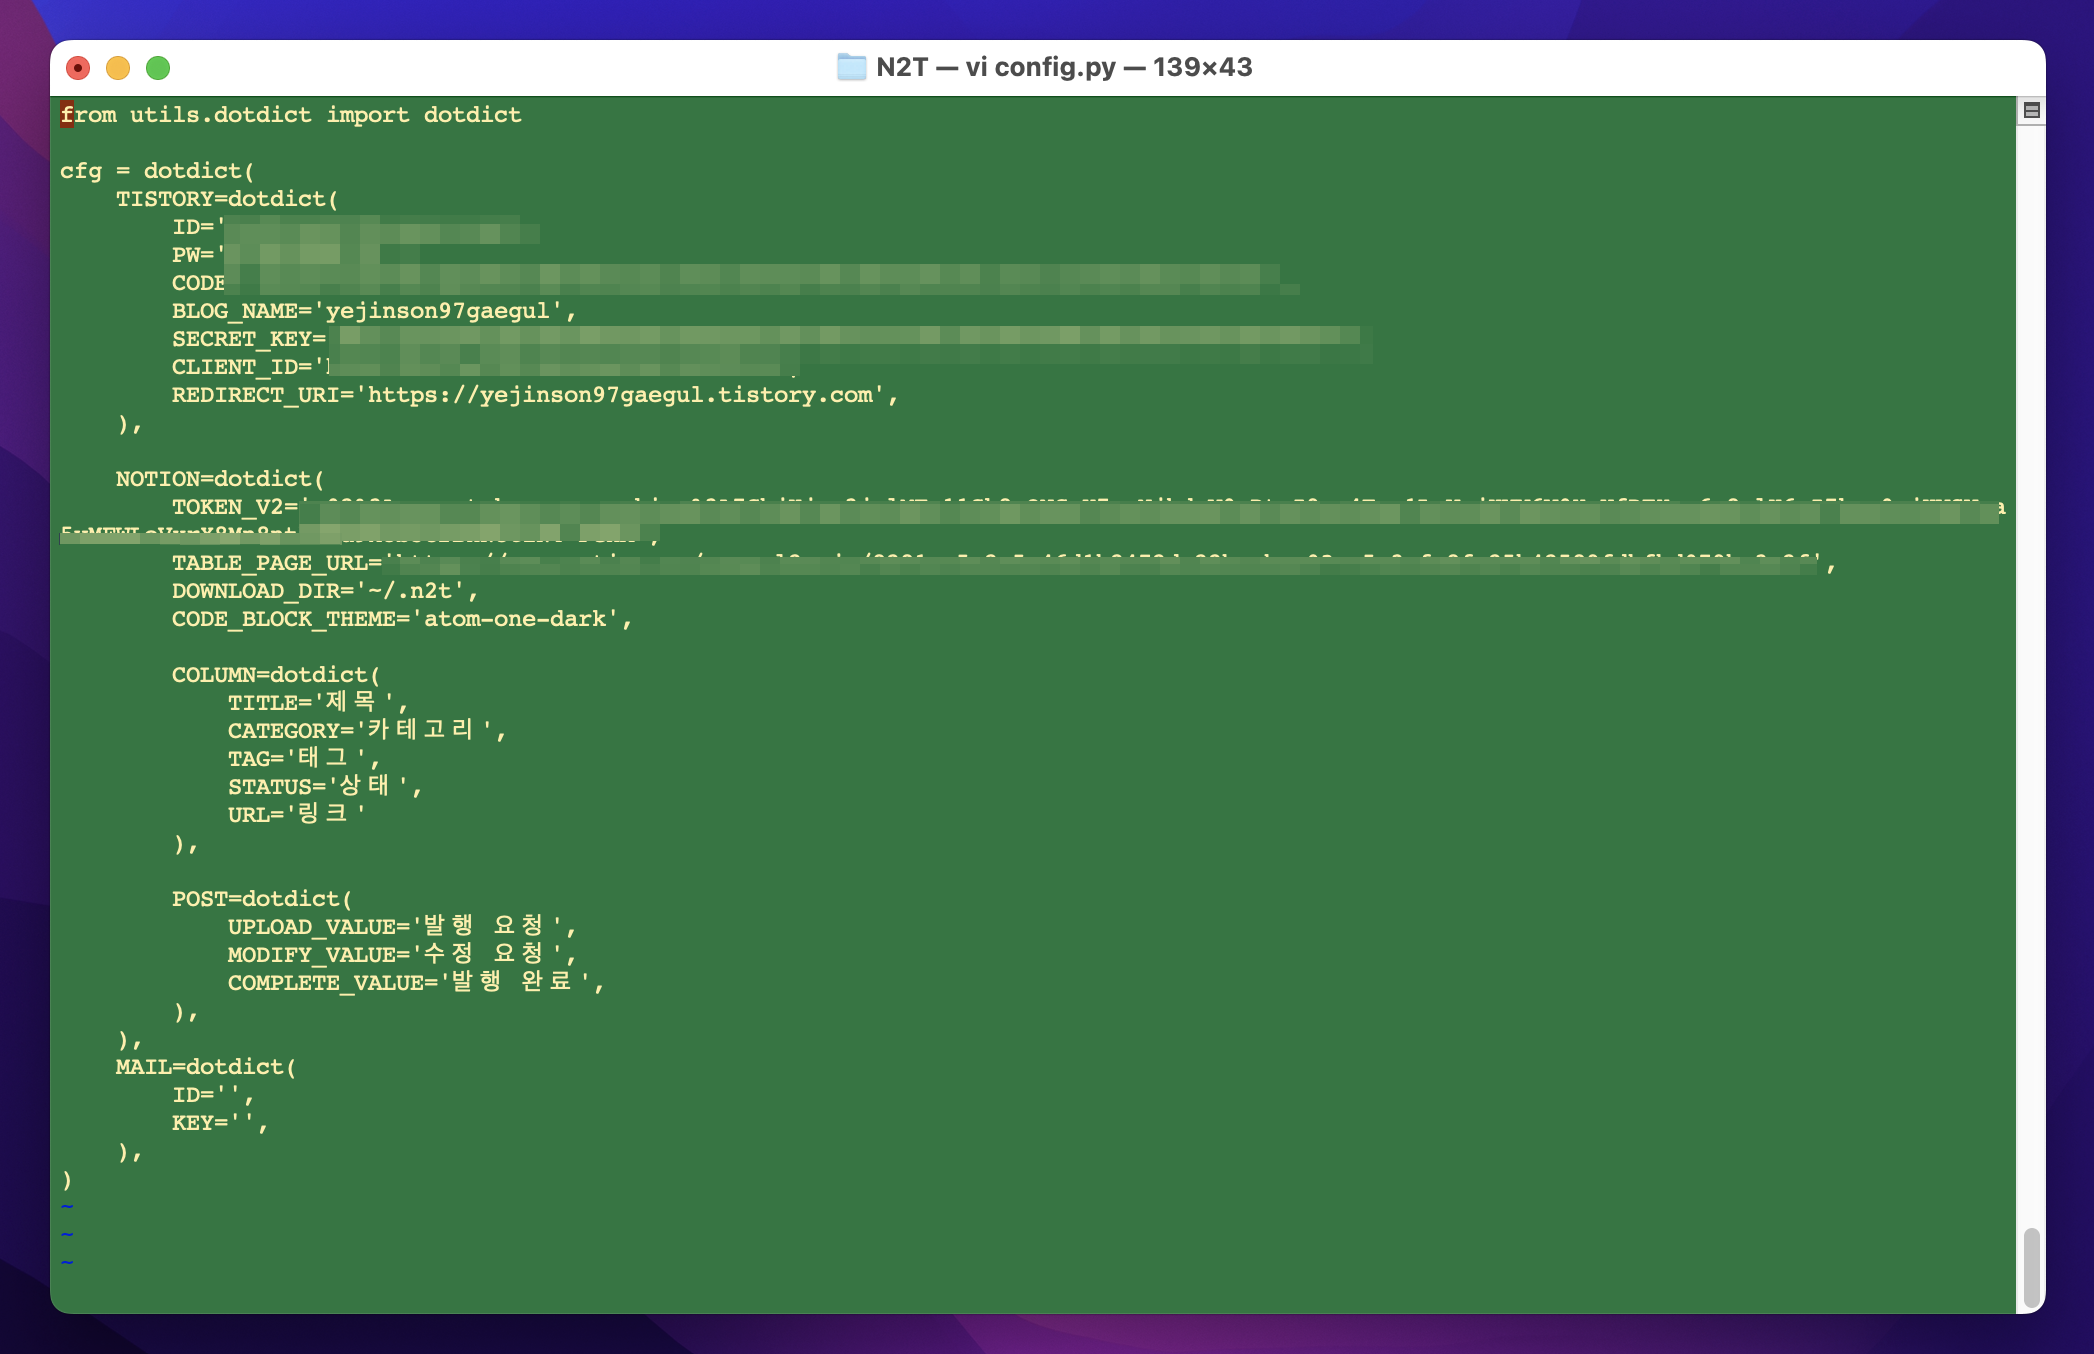
Task: Click the window title 'N2T — vi config.py — 139×43'
Action: (x=1064, y=67)
